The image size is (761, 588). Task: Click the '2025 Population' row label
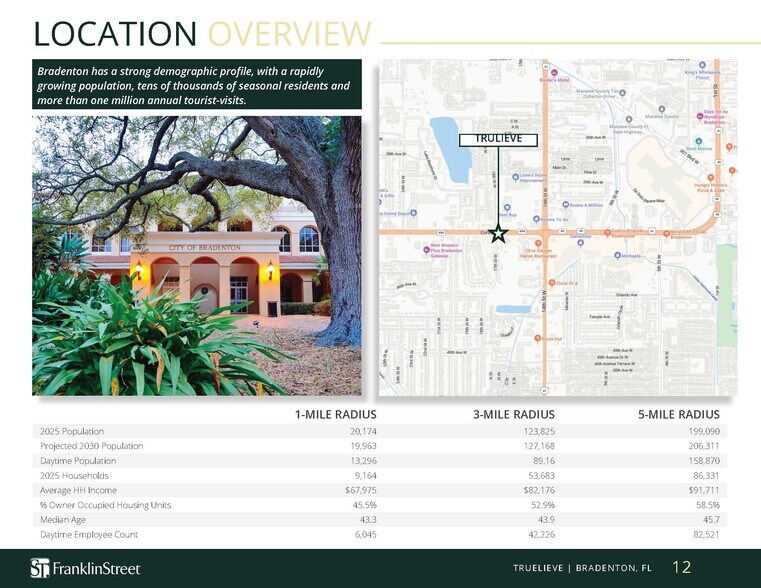pos(72,431)
